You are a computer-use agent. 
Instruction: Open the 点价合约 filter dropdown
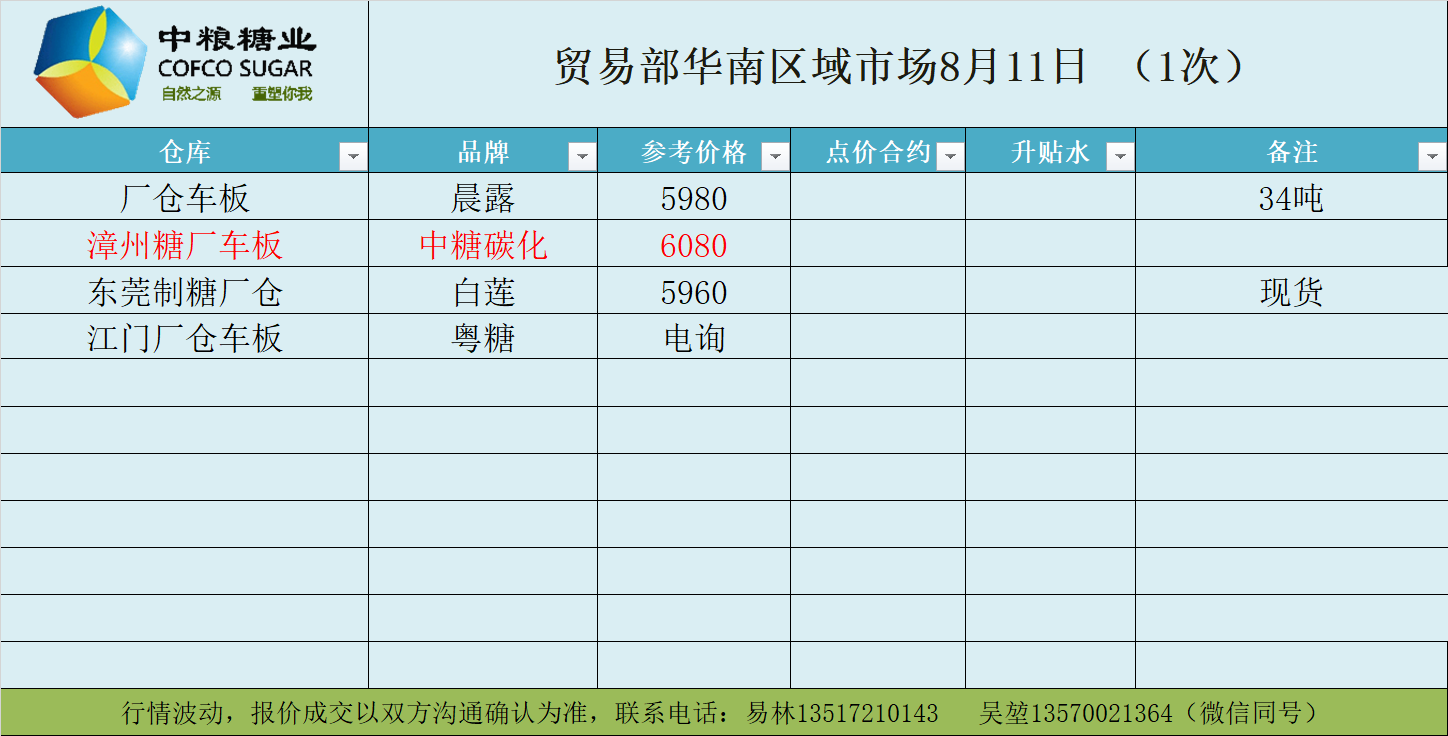950,156
